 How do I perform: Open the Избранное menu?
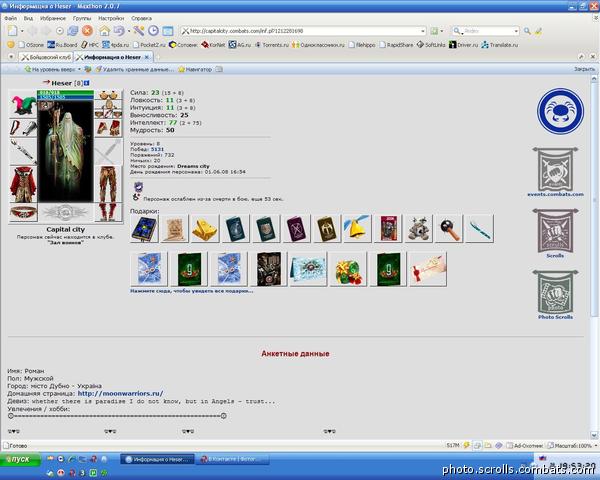53,18
